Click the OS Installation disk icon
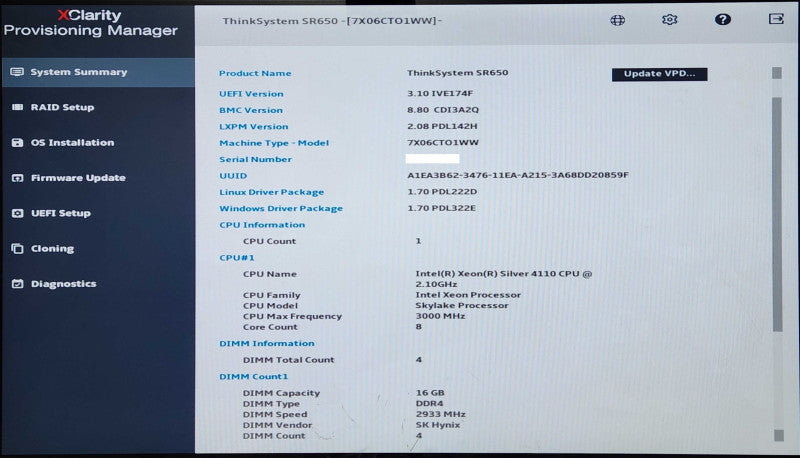The height and width of the screenshot is (458, 800). click(17, 142)
